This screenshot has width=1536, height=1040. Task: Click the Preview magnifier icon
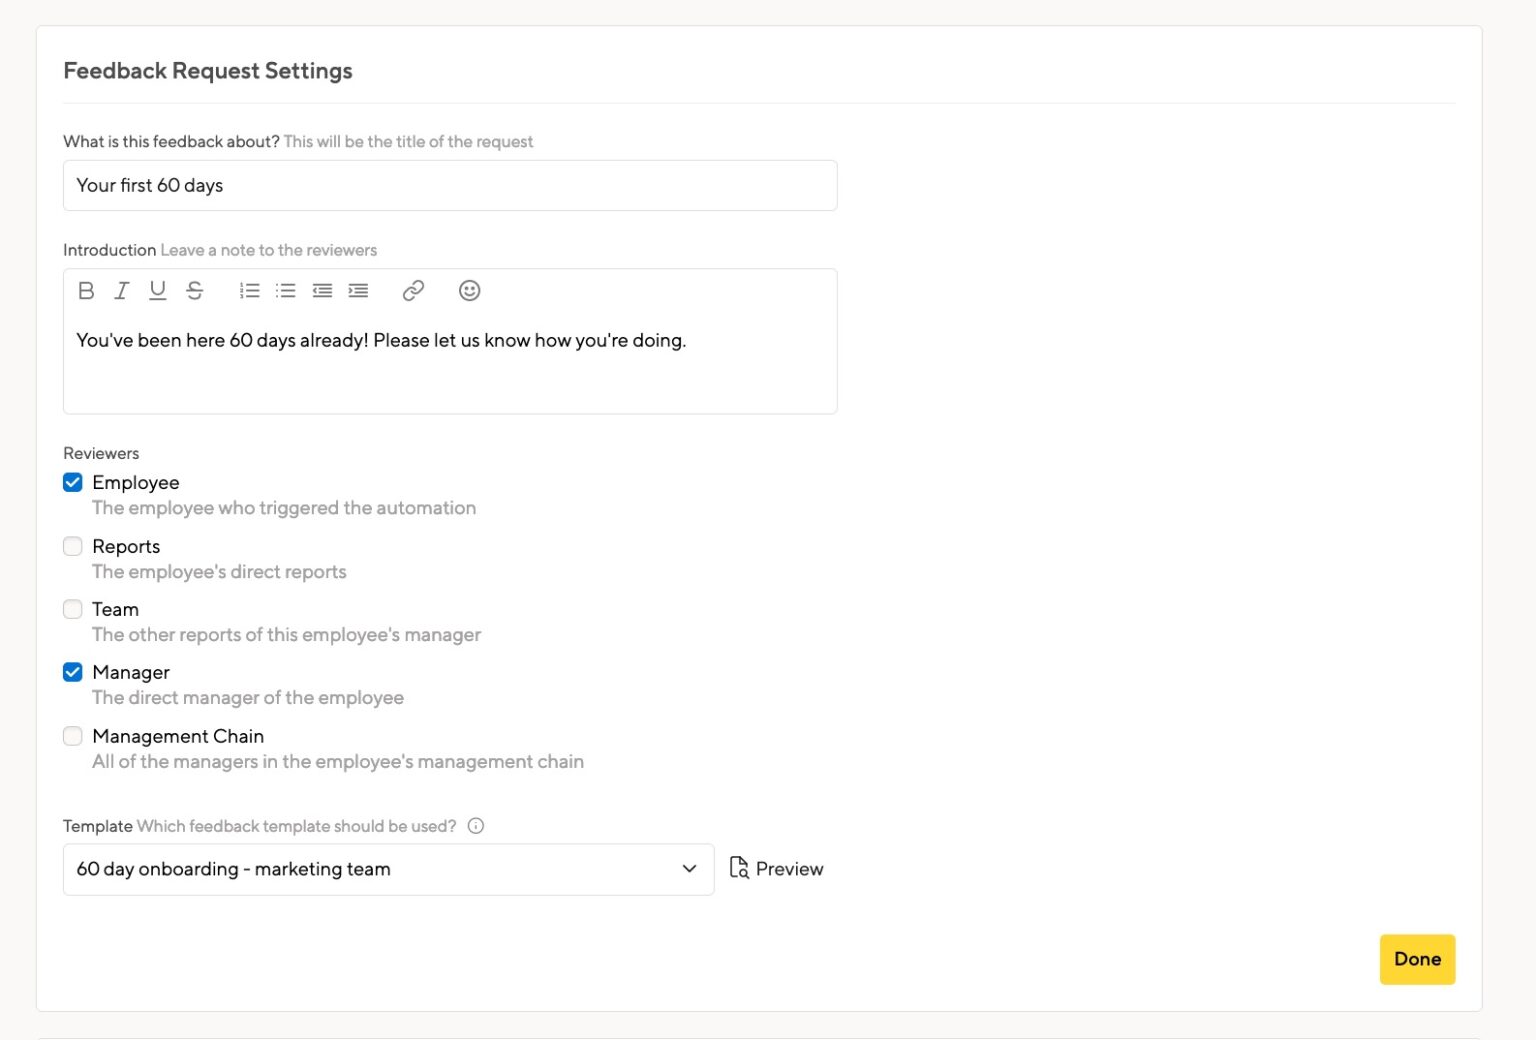point(739,868)
